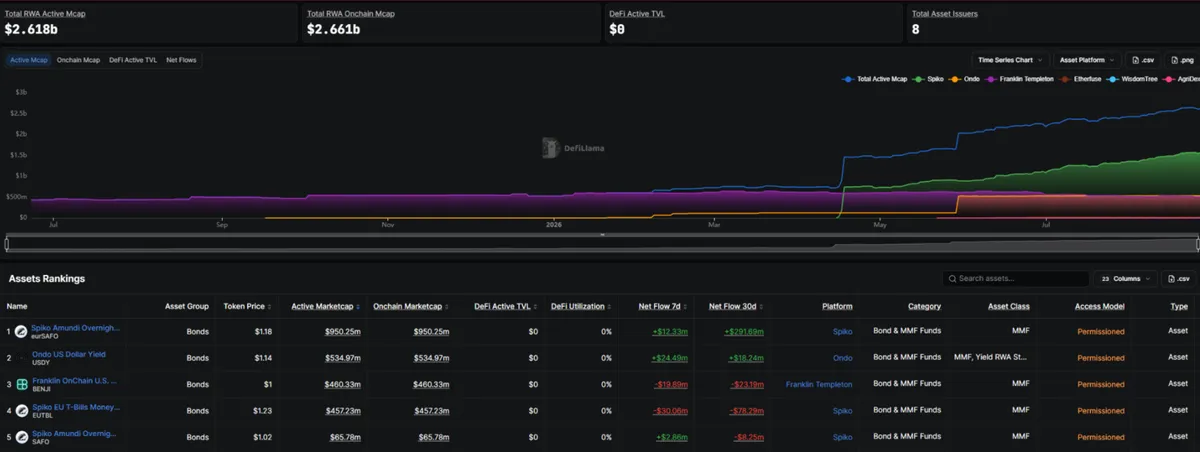Open the Ondo platform link
This screenshot has height=452, width=1200.
[842, 358]
